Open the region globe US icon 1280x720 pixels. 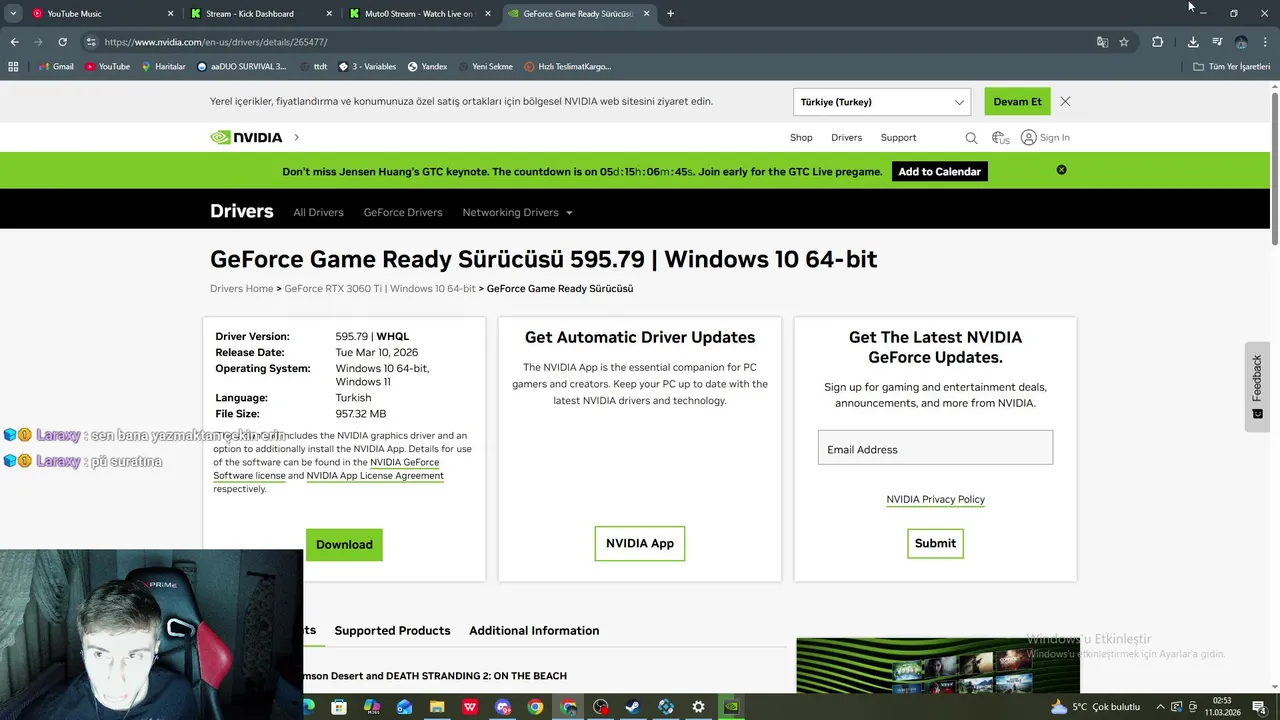tap(1000, 138)
